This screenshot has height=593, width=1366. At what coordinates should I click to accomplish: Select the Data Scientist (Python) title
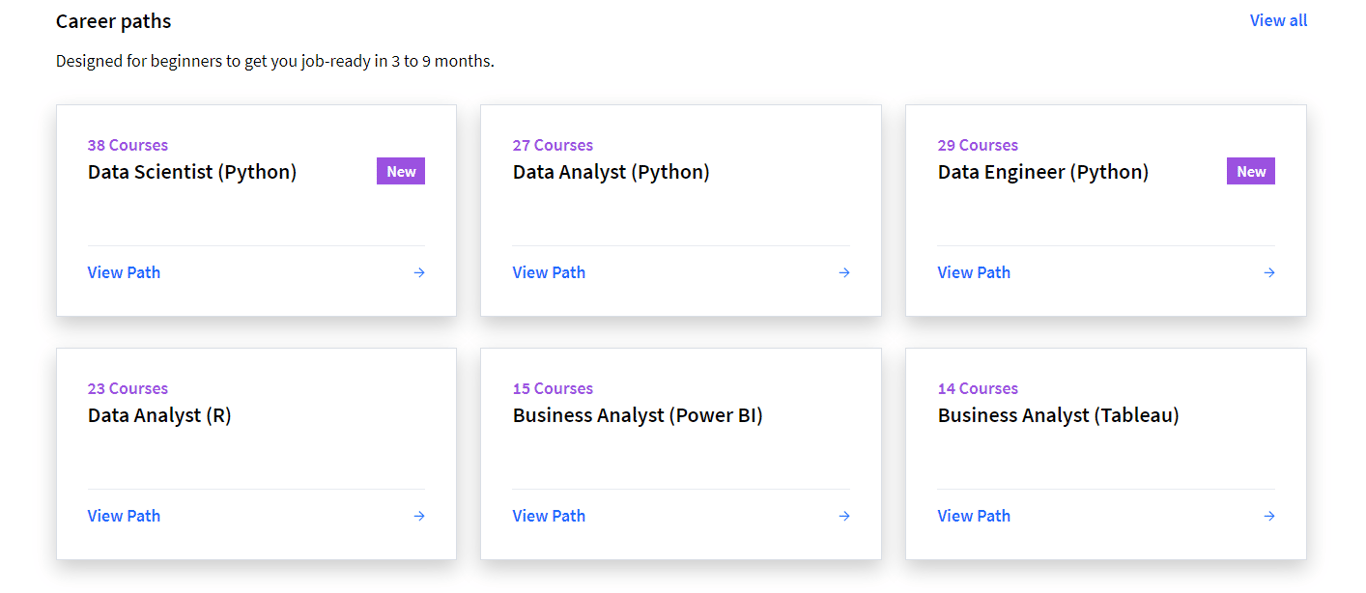pos(192,172)
